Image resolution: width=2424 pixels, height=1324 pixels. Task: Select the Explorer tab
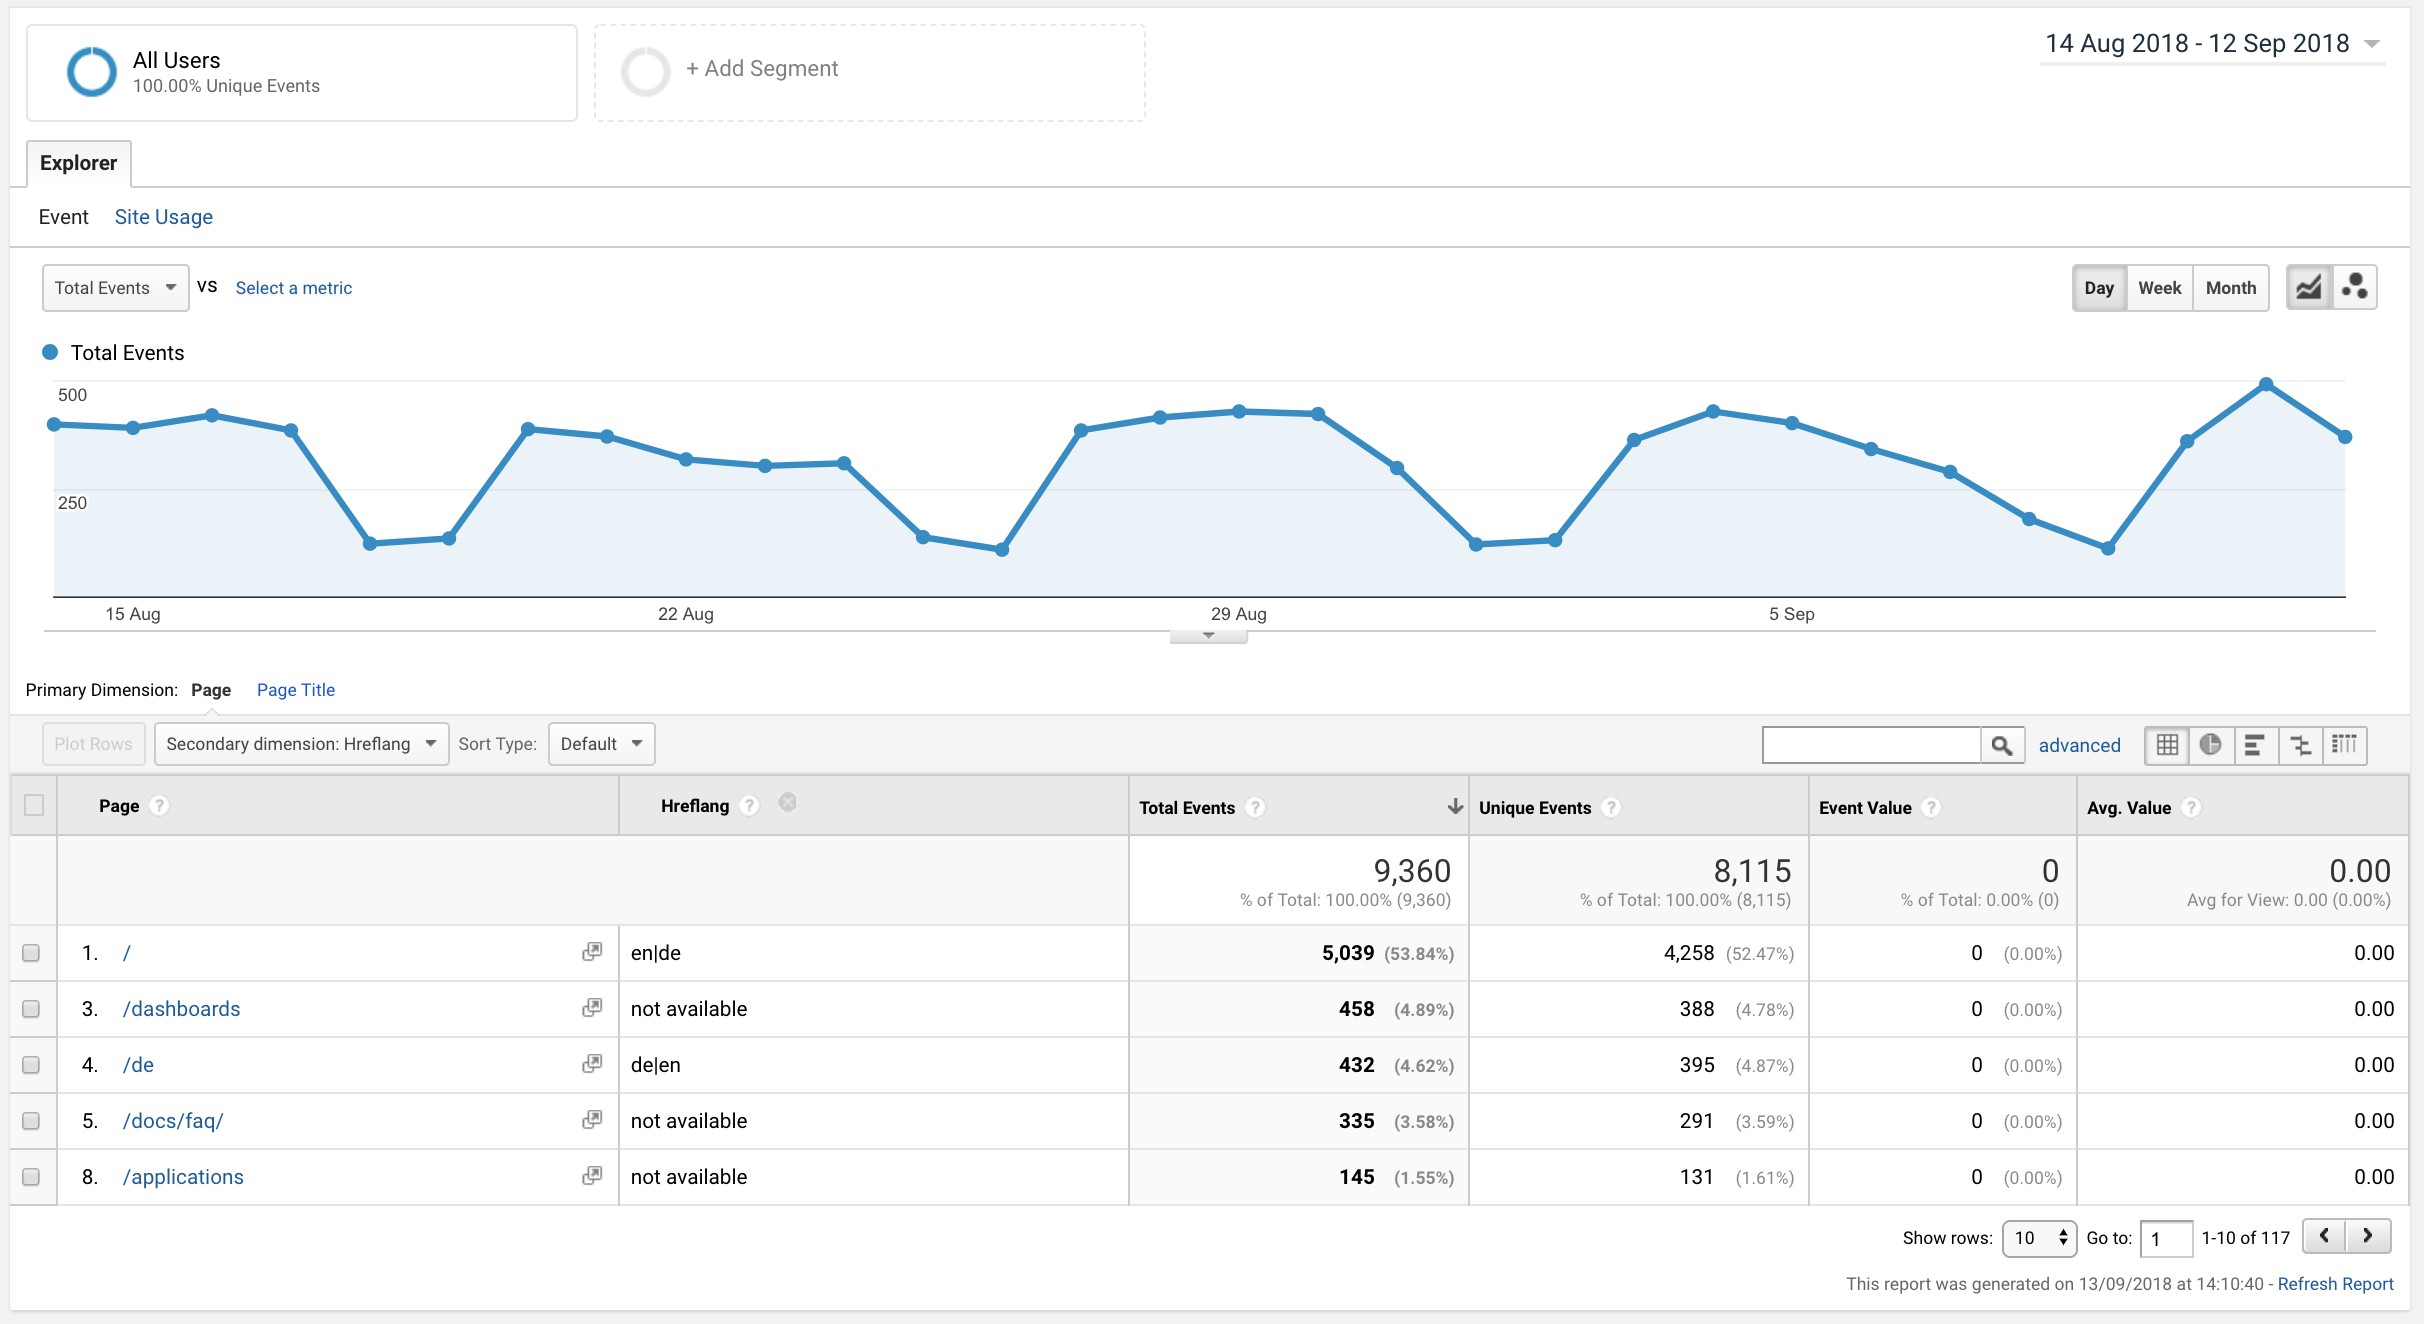(x=78, y=163)
